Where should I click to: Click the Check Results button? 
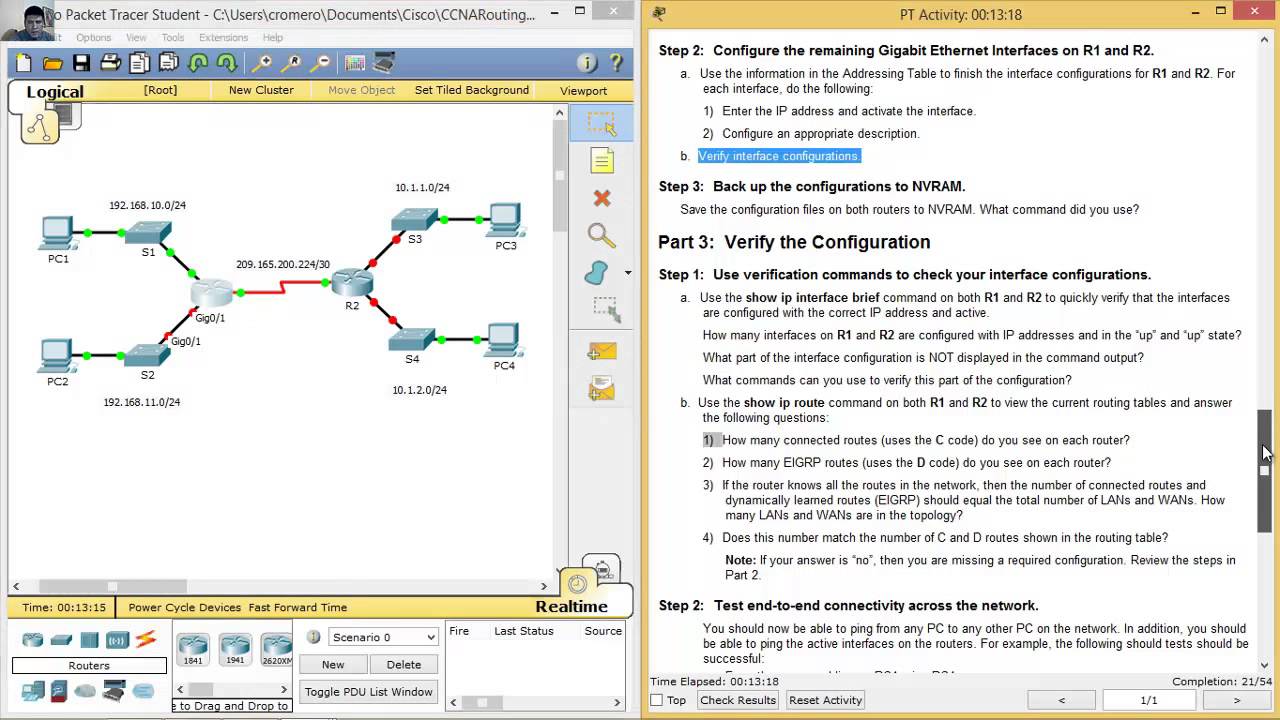pos(738,700)
